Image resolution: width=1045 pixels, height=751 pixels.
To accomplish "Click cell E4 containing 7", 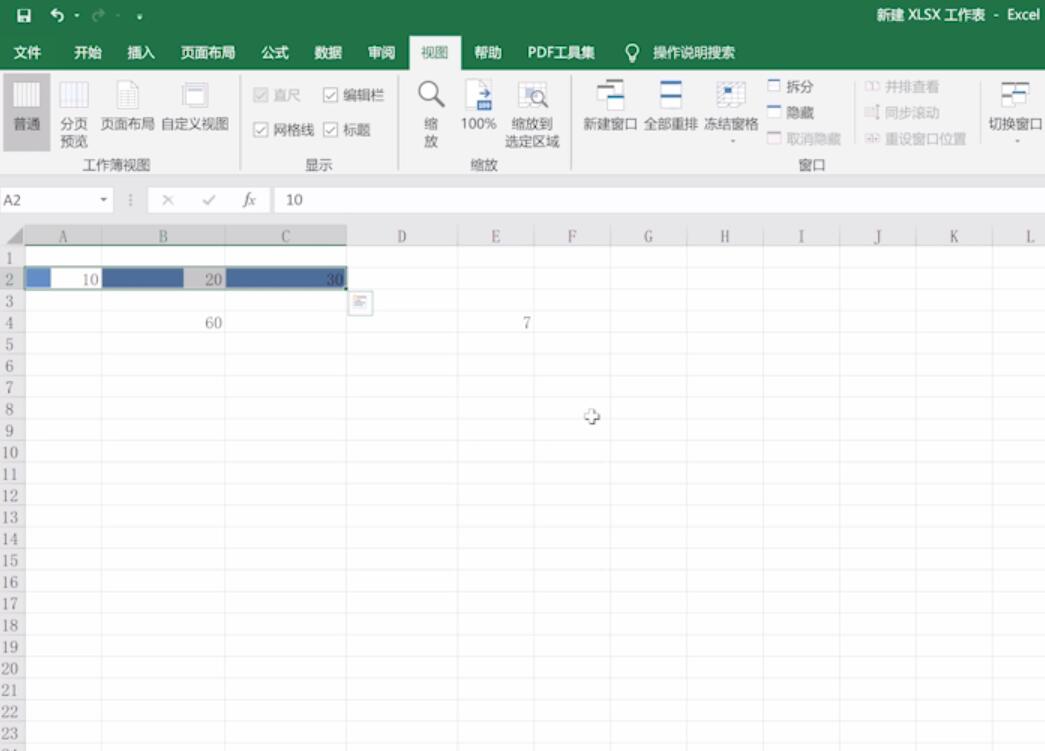I will pyautogui.click(x=495, y=323).
